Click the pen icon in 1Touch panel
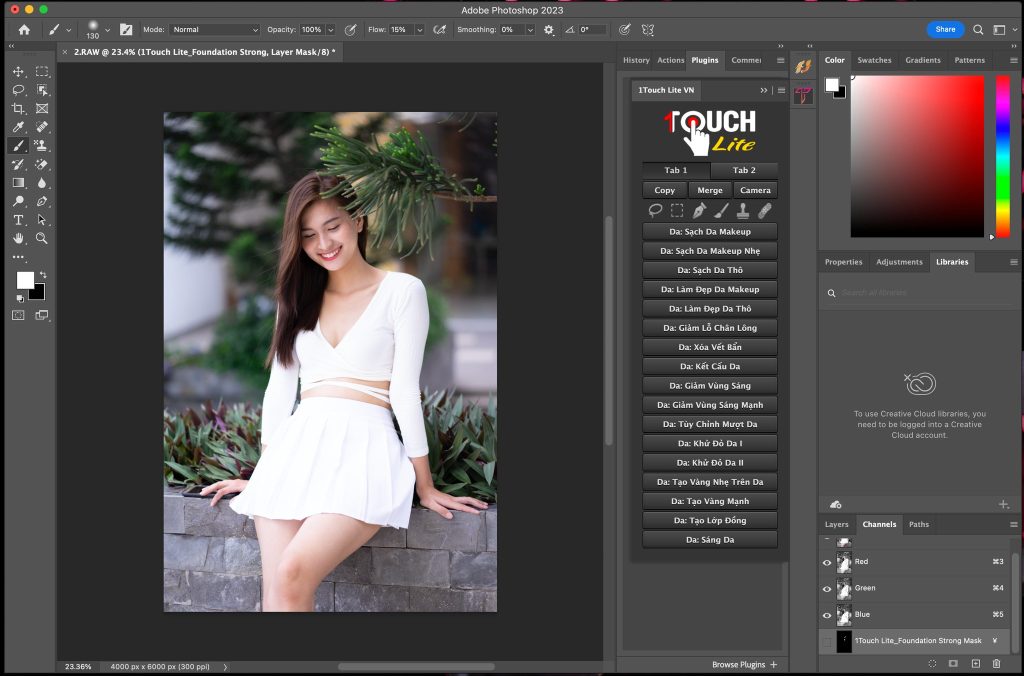The width and height of the screenshot is (1024, 676). pyautogui.click(x=699, y=211)
